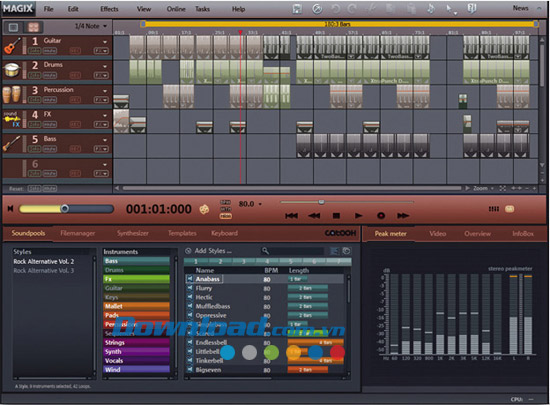This screenshot has height=405, width=550.
Task: Click the Play button in transport
Action: [x=358, y=215]
